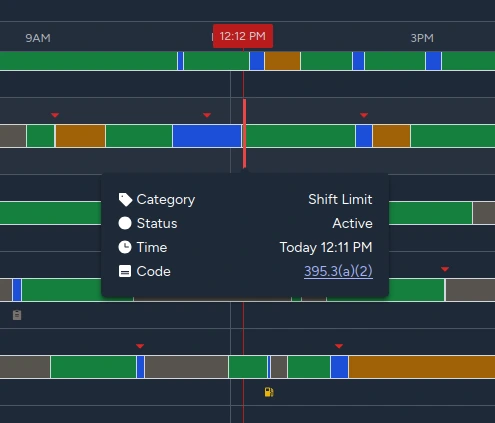Click the Status label in the tooltip
The width and height of the screenshot is (495, 423).
click(x=157, y=223)
